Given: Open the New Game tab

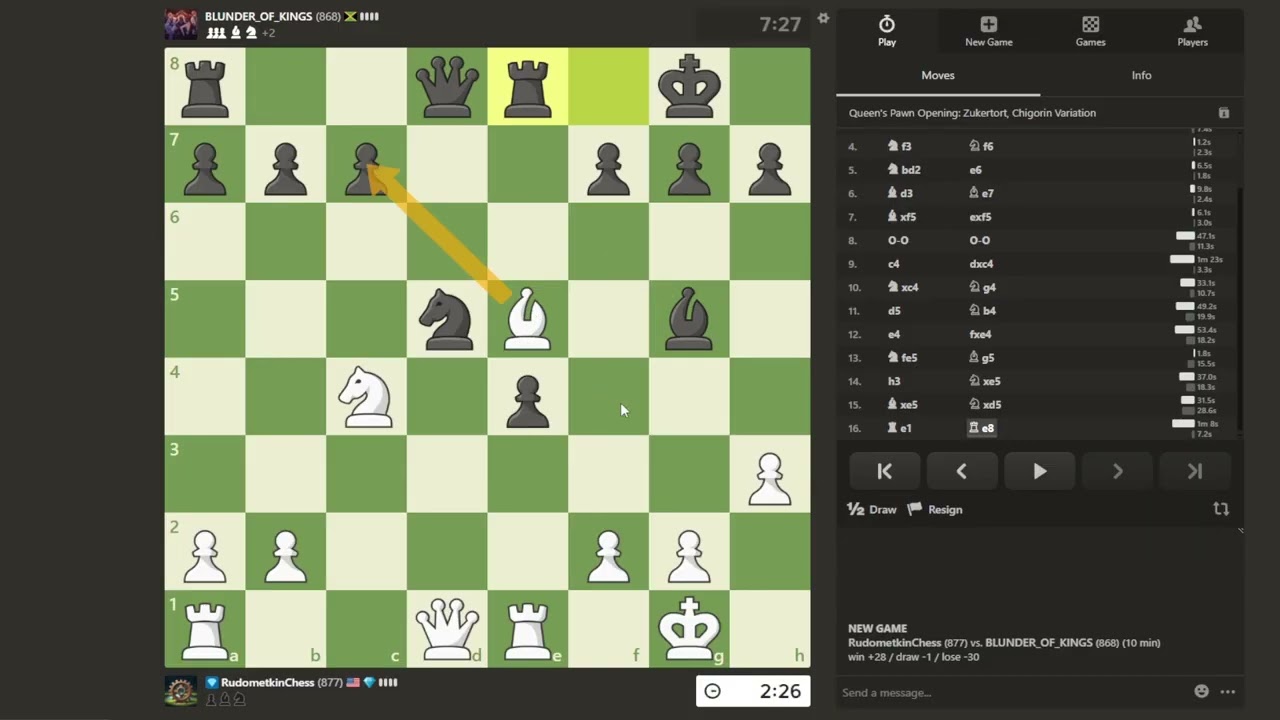Looking at the screenshot, I should (x=988, y=31).
